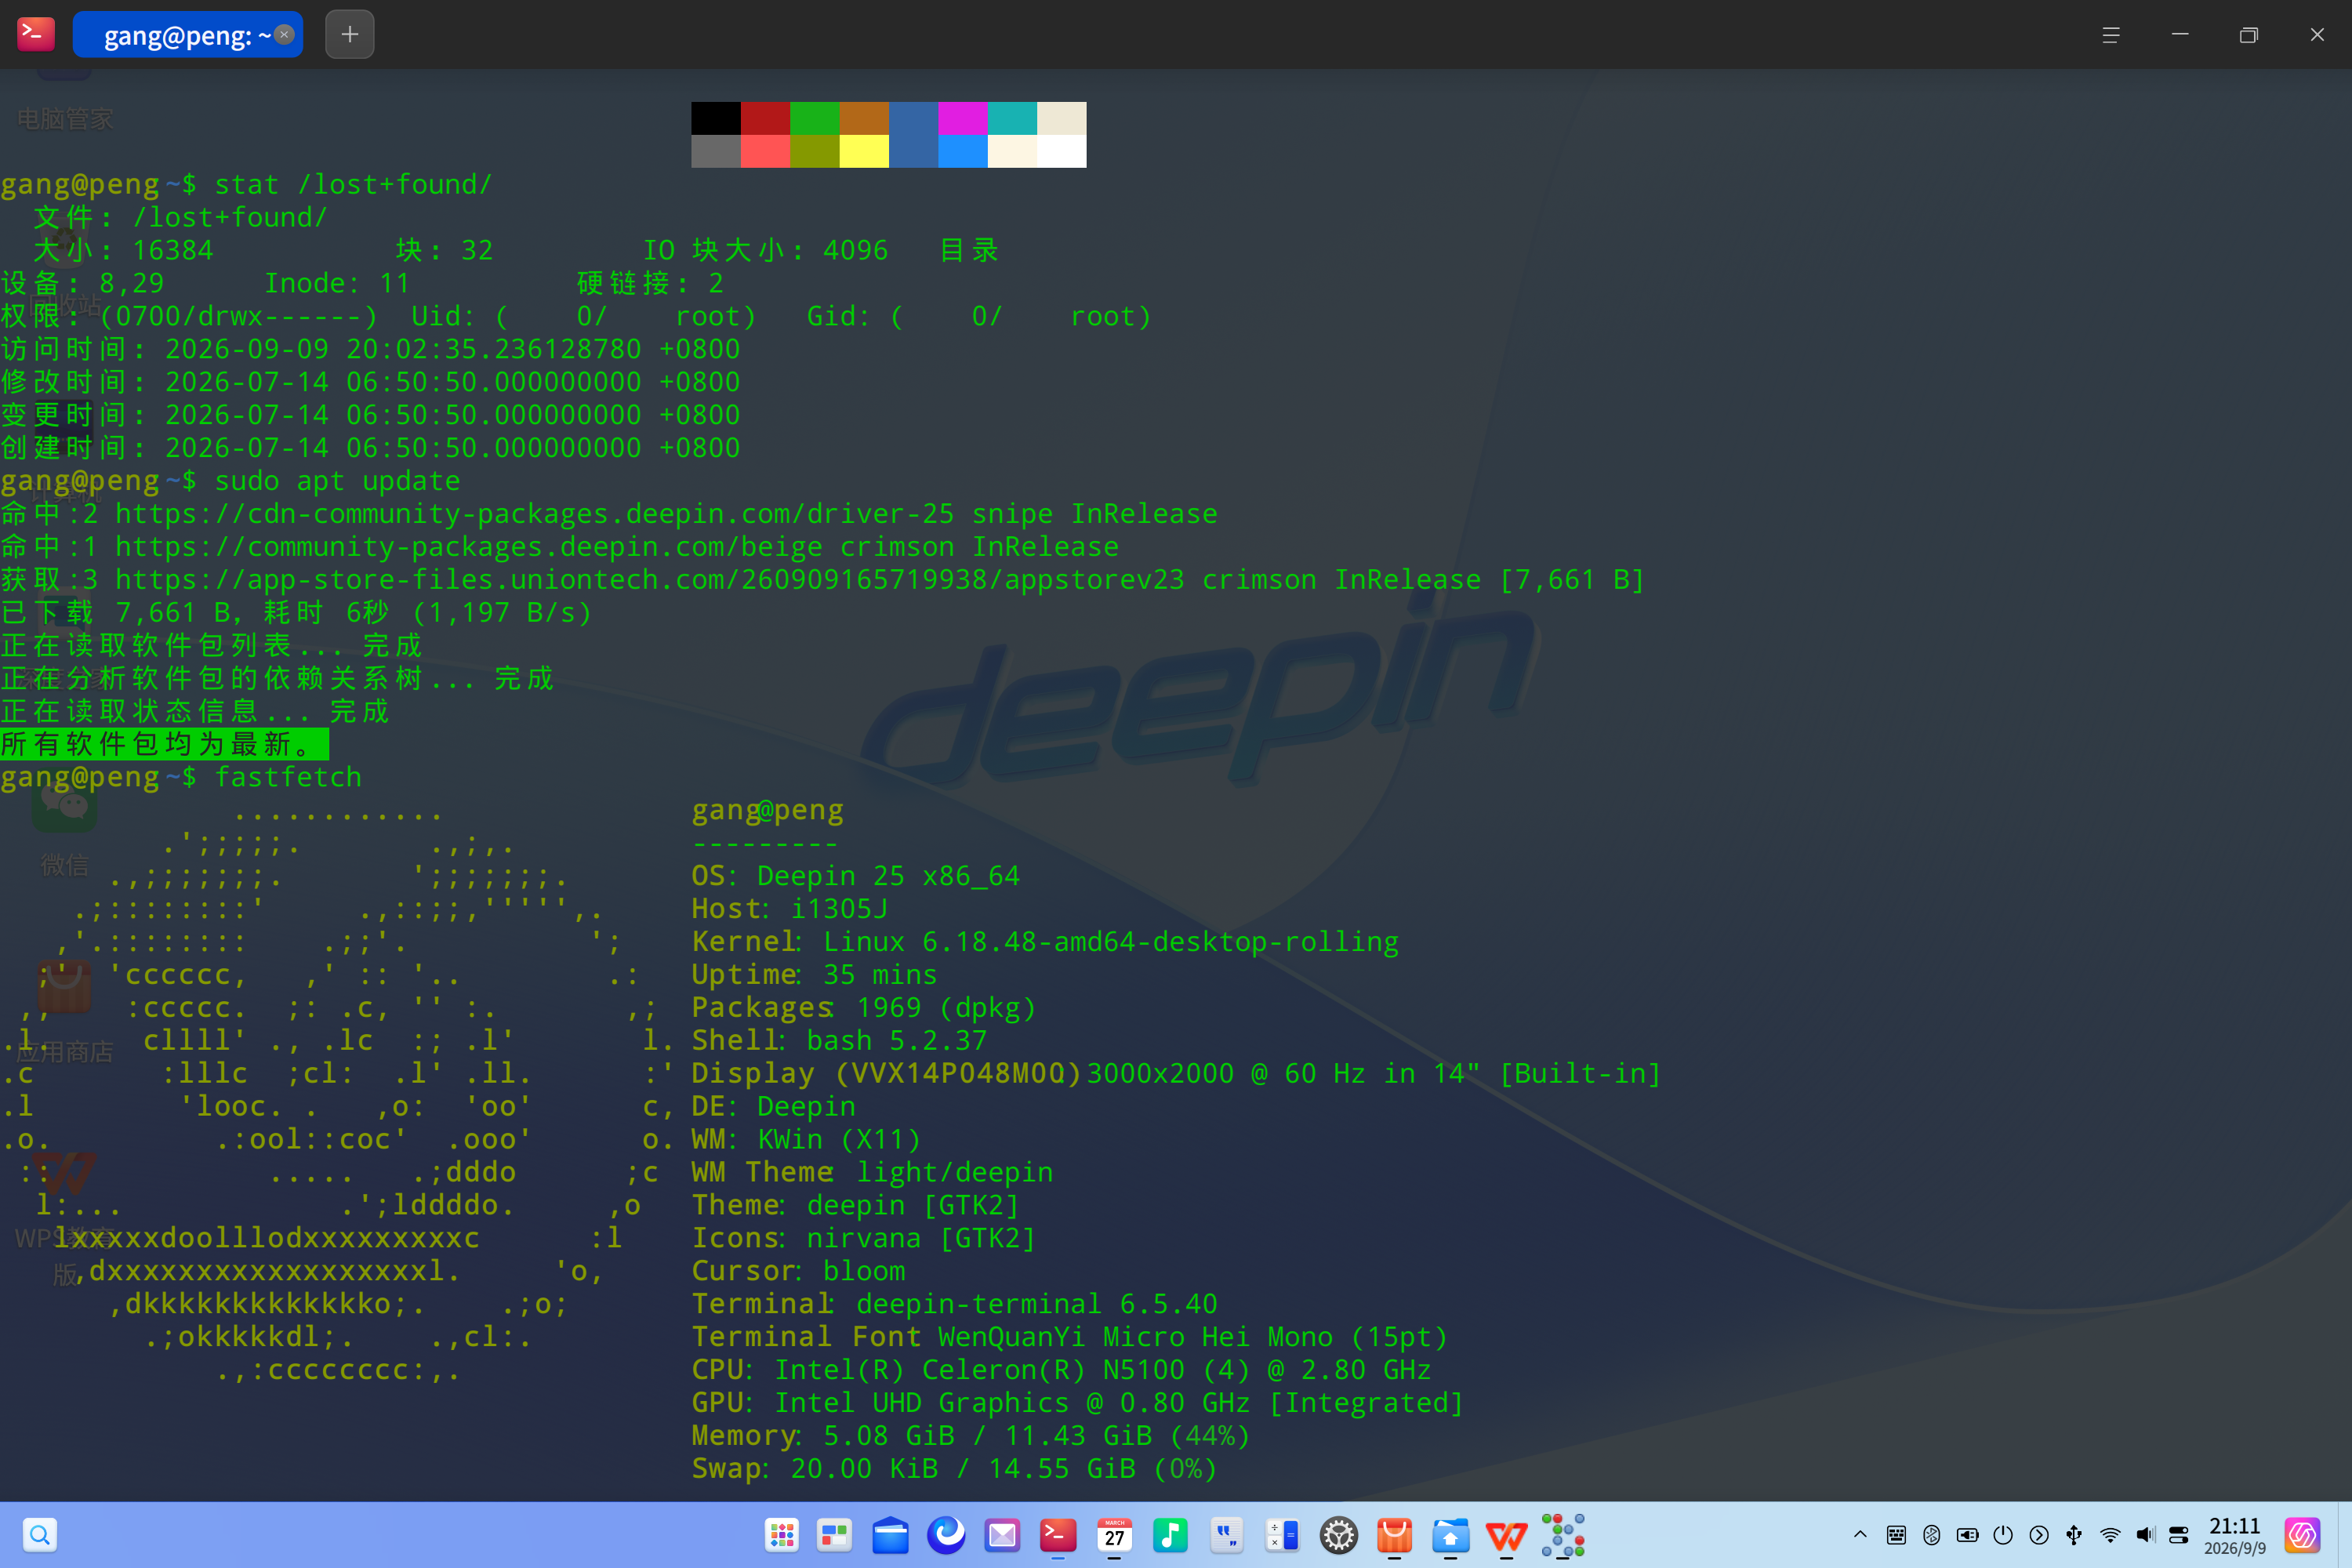Open multitasking view in the dock
The height and width of the screenshot is (1568, 2352).
tap(834, 1535)
